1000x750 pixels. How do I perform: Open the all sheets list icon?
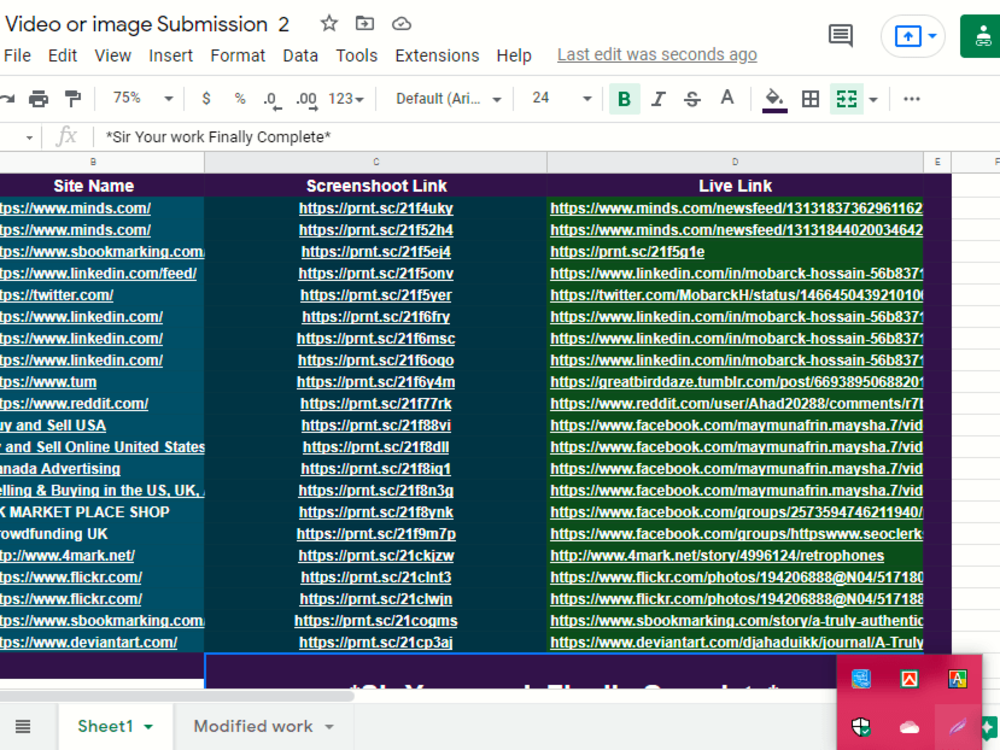(23, 726)
